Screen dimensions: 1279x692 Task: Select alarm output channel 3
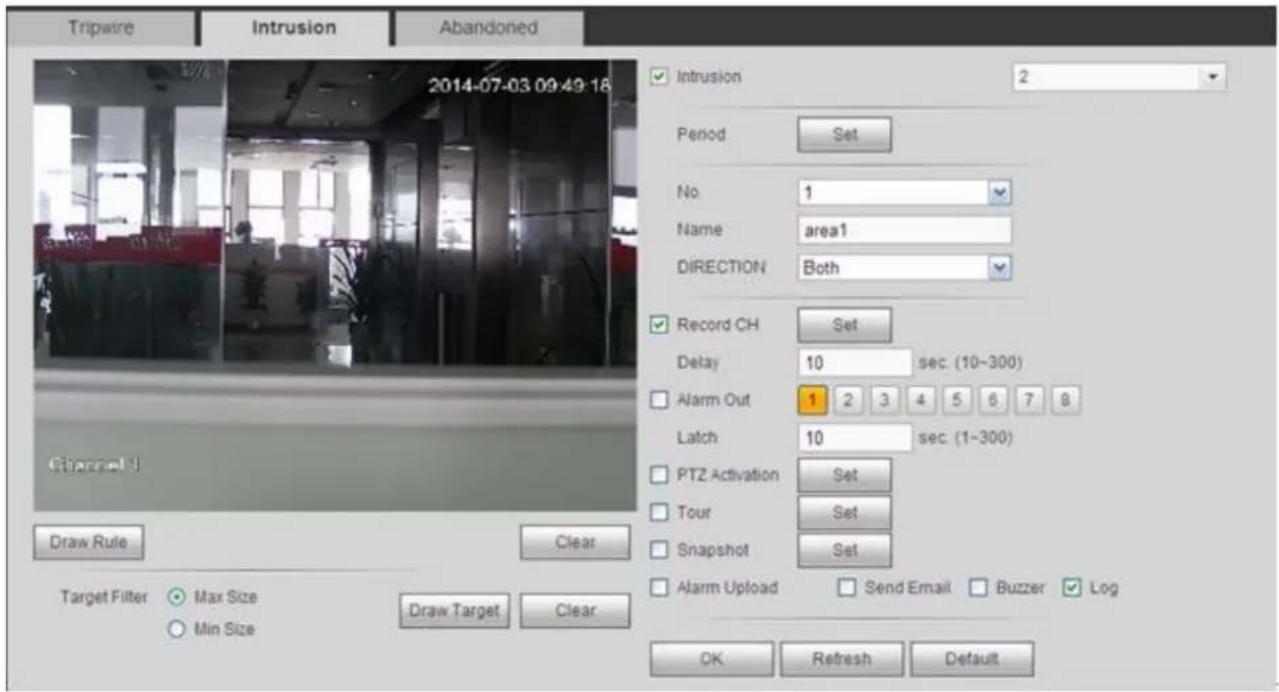883,401
